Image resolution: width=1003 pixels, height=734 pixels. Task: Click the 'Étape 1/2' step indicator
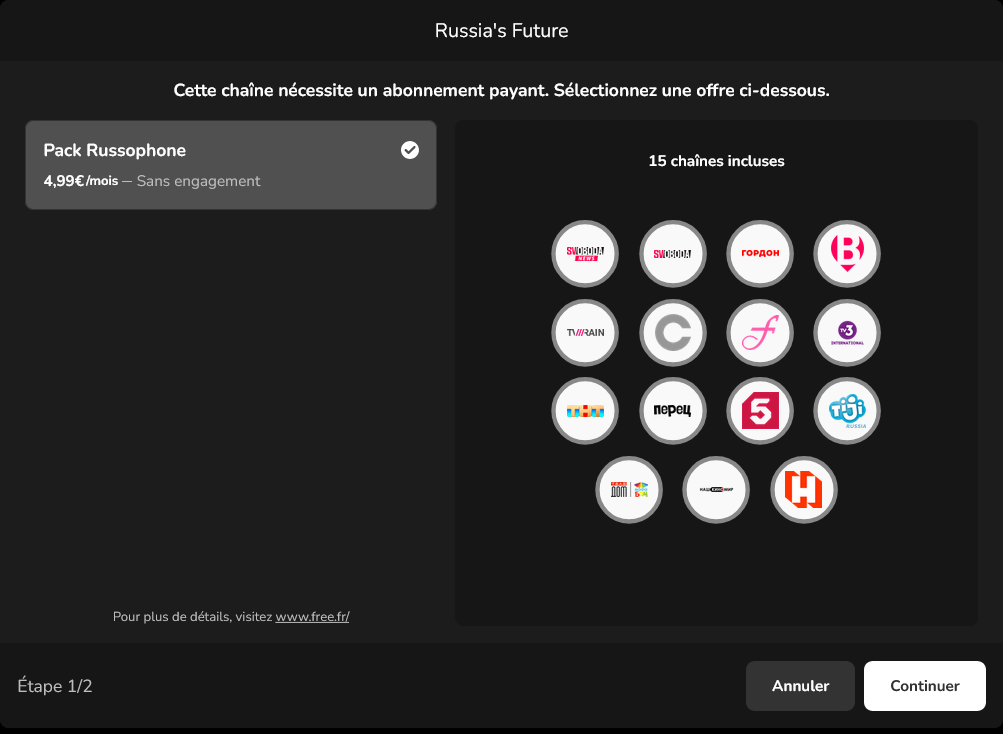[x=55, y=686]
